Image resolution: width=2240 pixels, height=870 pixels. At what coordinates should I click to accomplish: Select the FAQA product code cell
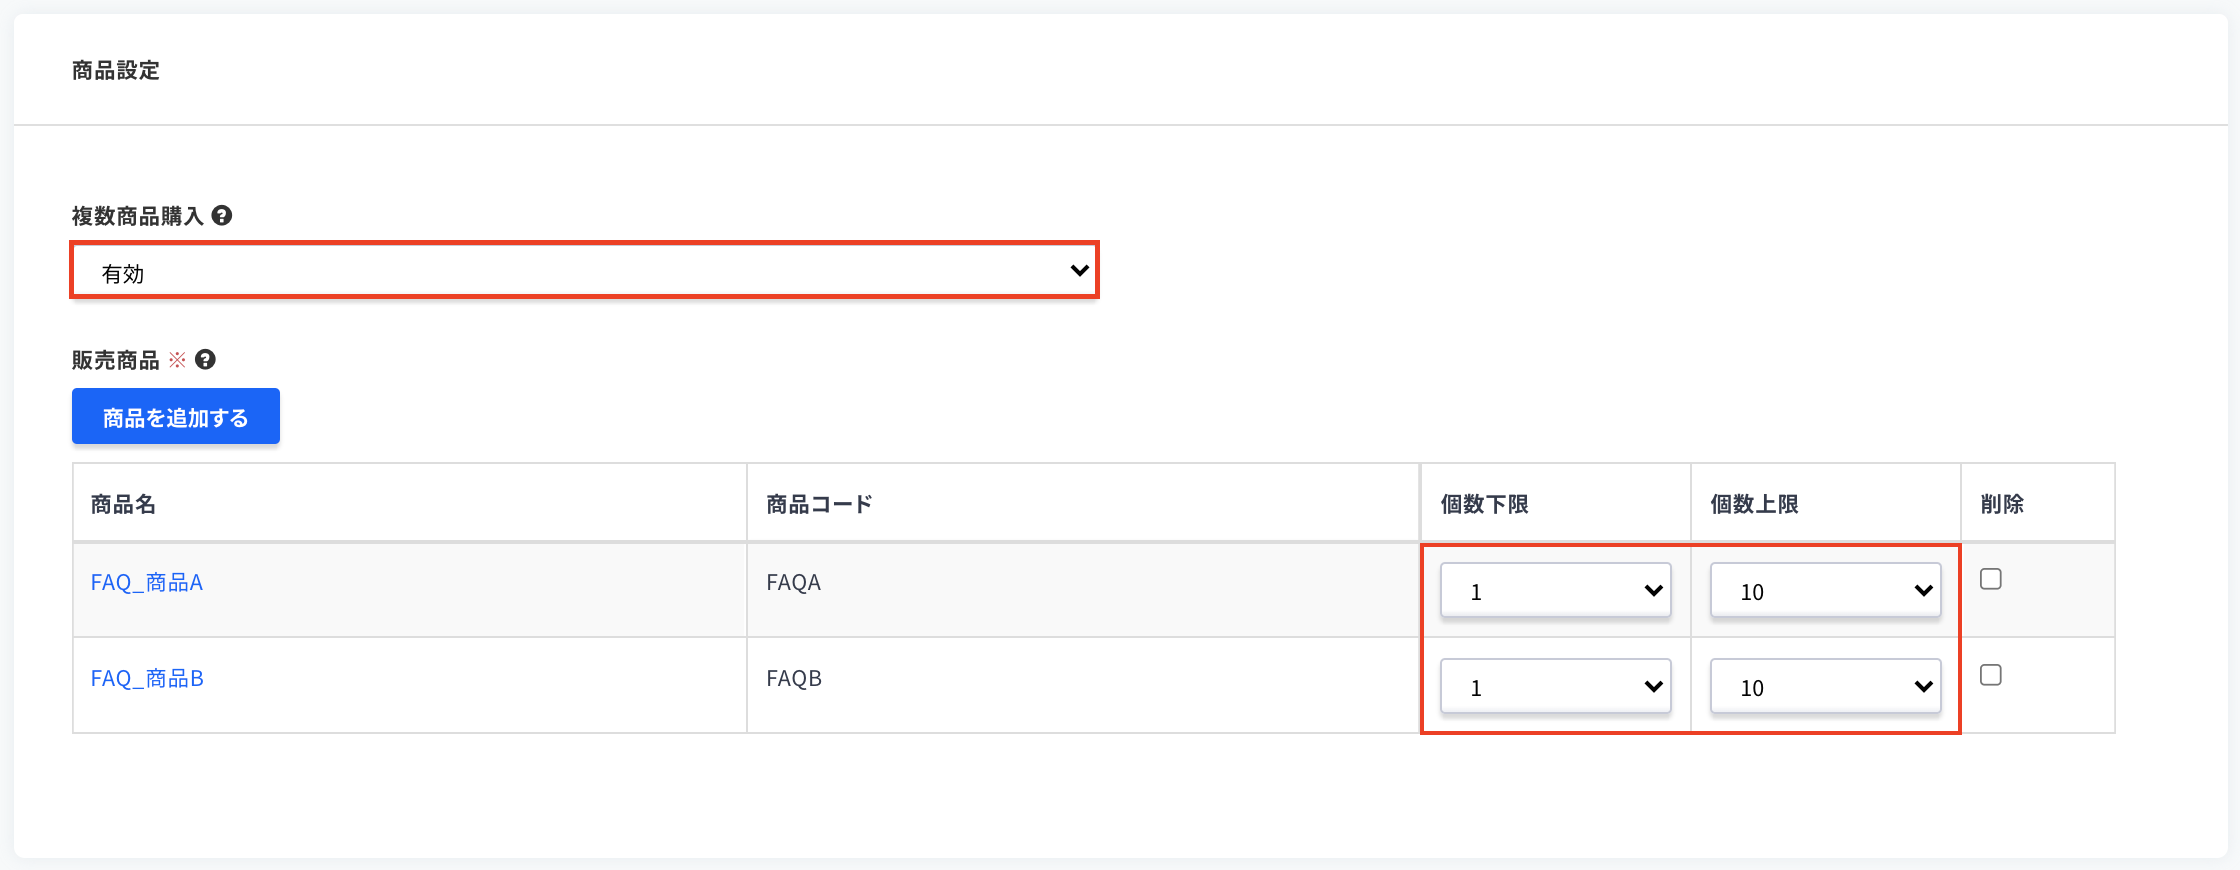coord(793,582)
